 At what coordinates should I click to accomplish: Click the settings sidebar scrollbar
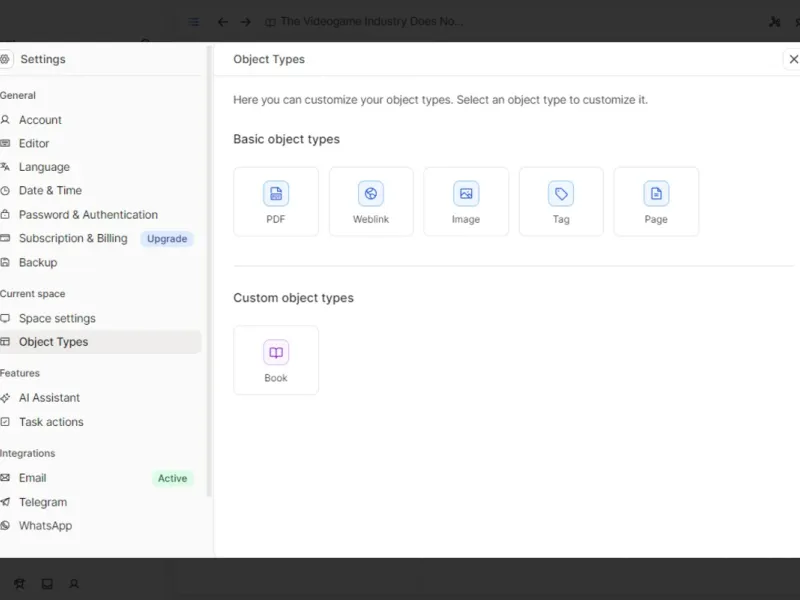[209, 270]
